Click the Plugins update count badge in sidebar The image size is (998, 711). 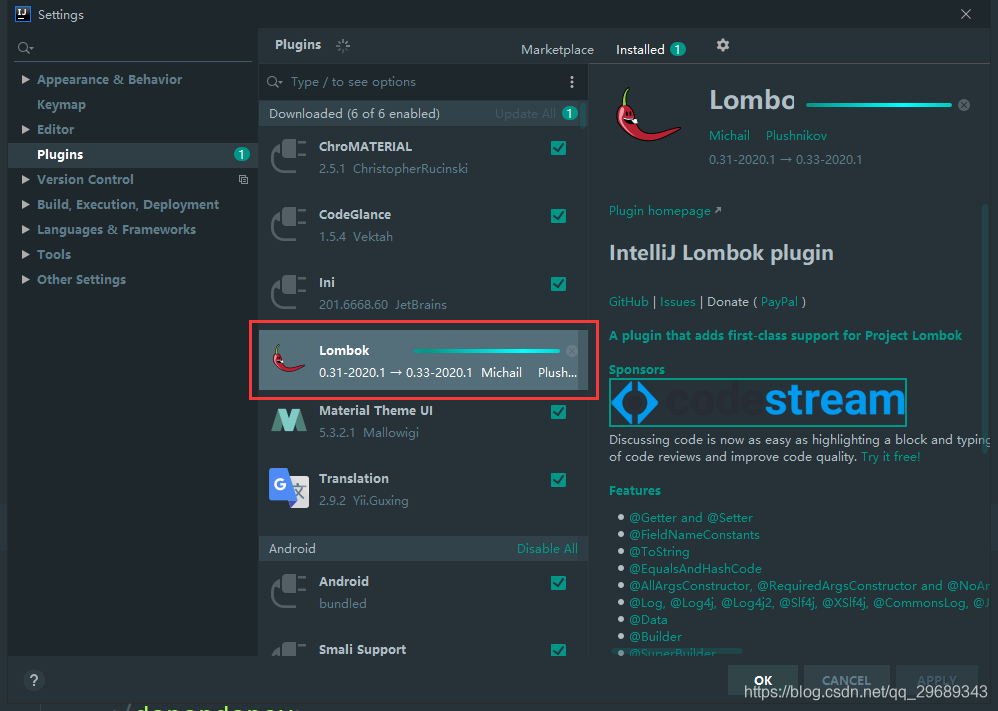[241, 154]
